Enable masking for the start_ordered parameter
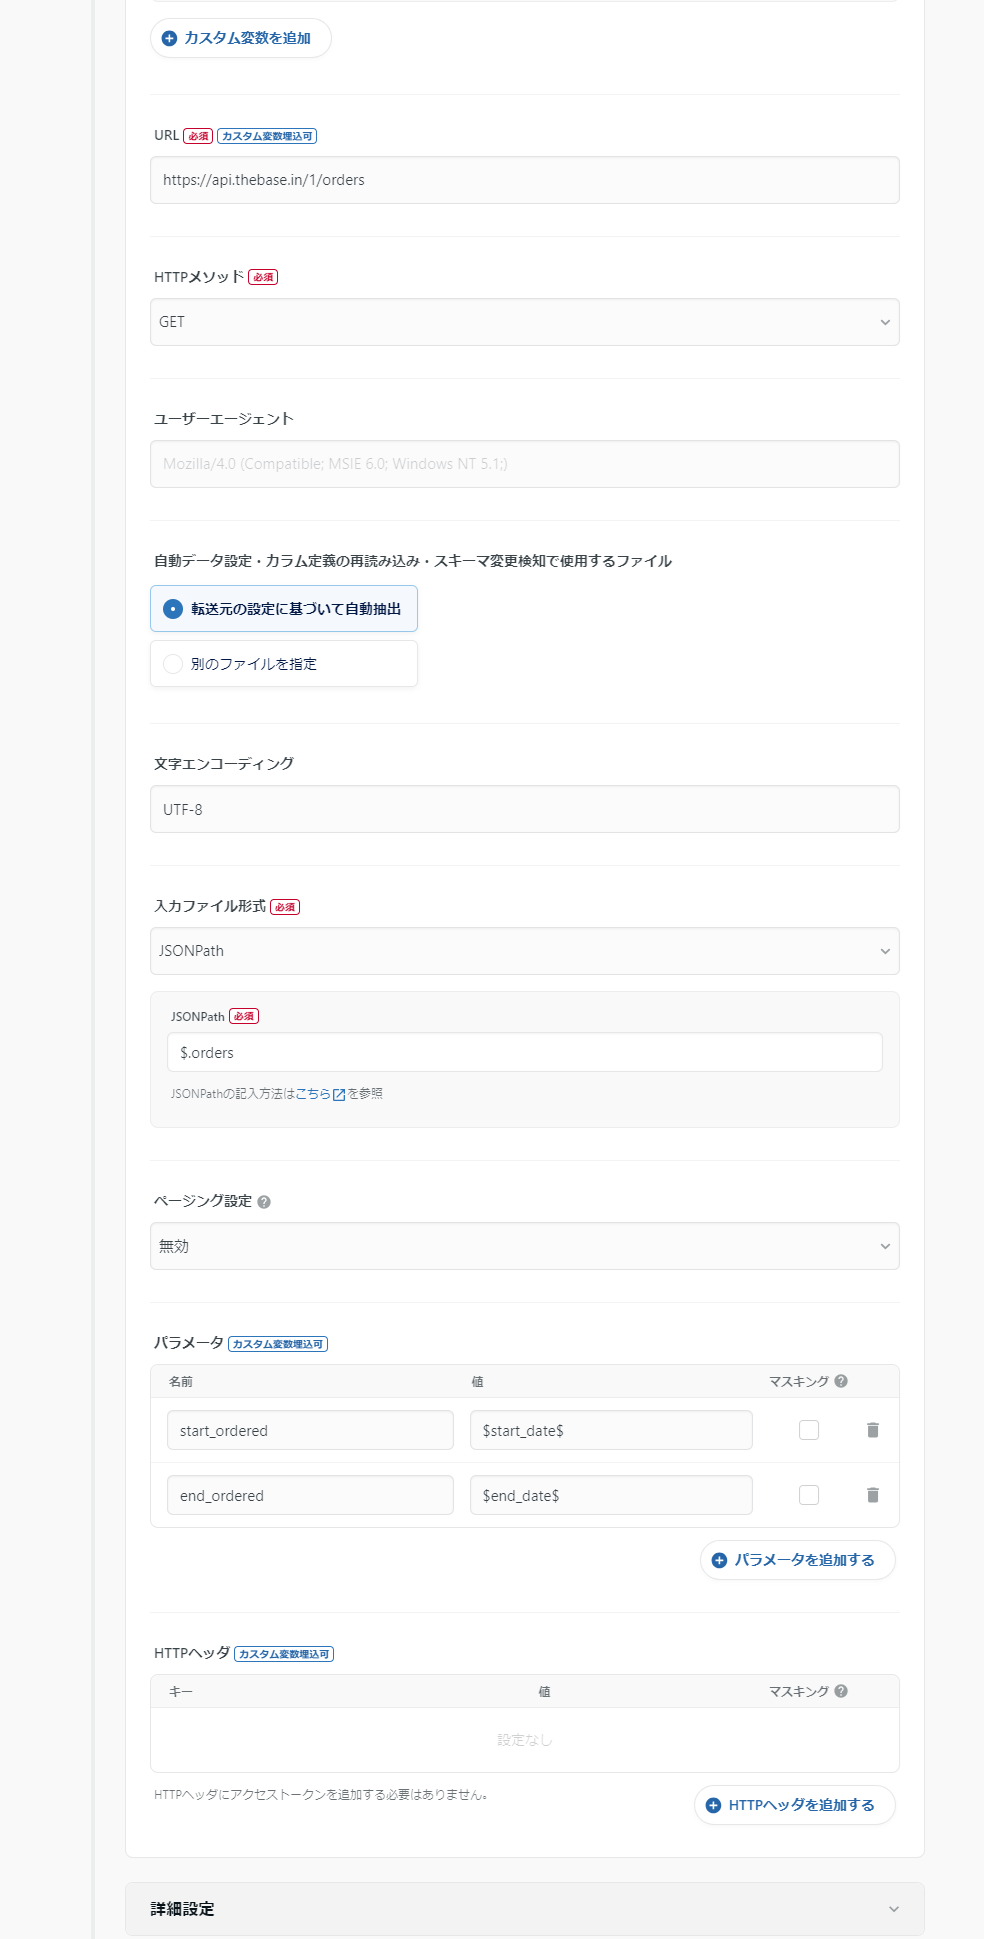984x1939 pixels. pos(807,1430)
